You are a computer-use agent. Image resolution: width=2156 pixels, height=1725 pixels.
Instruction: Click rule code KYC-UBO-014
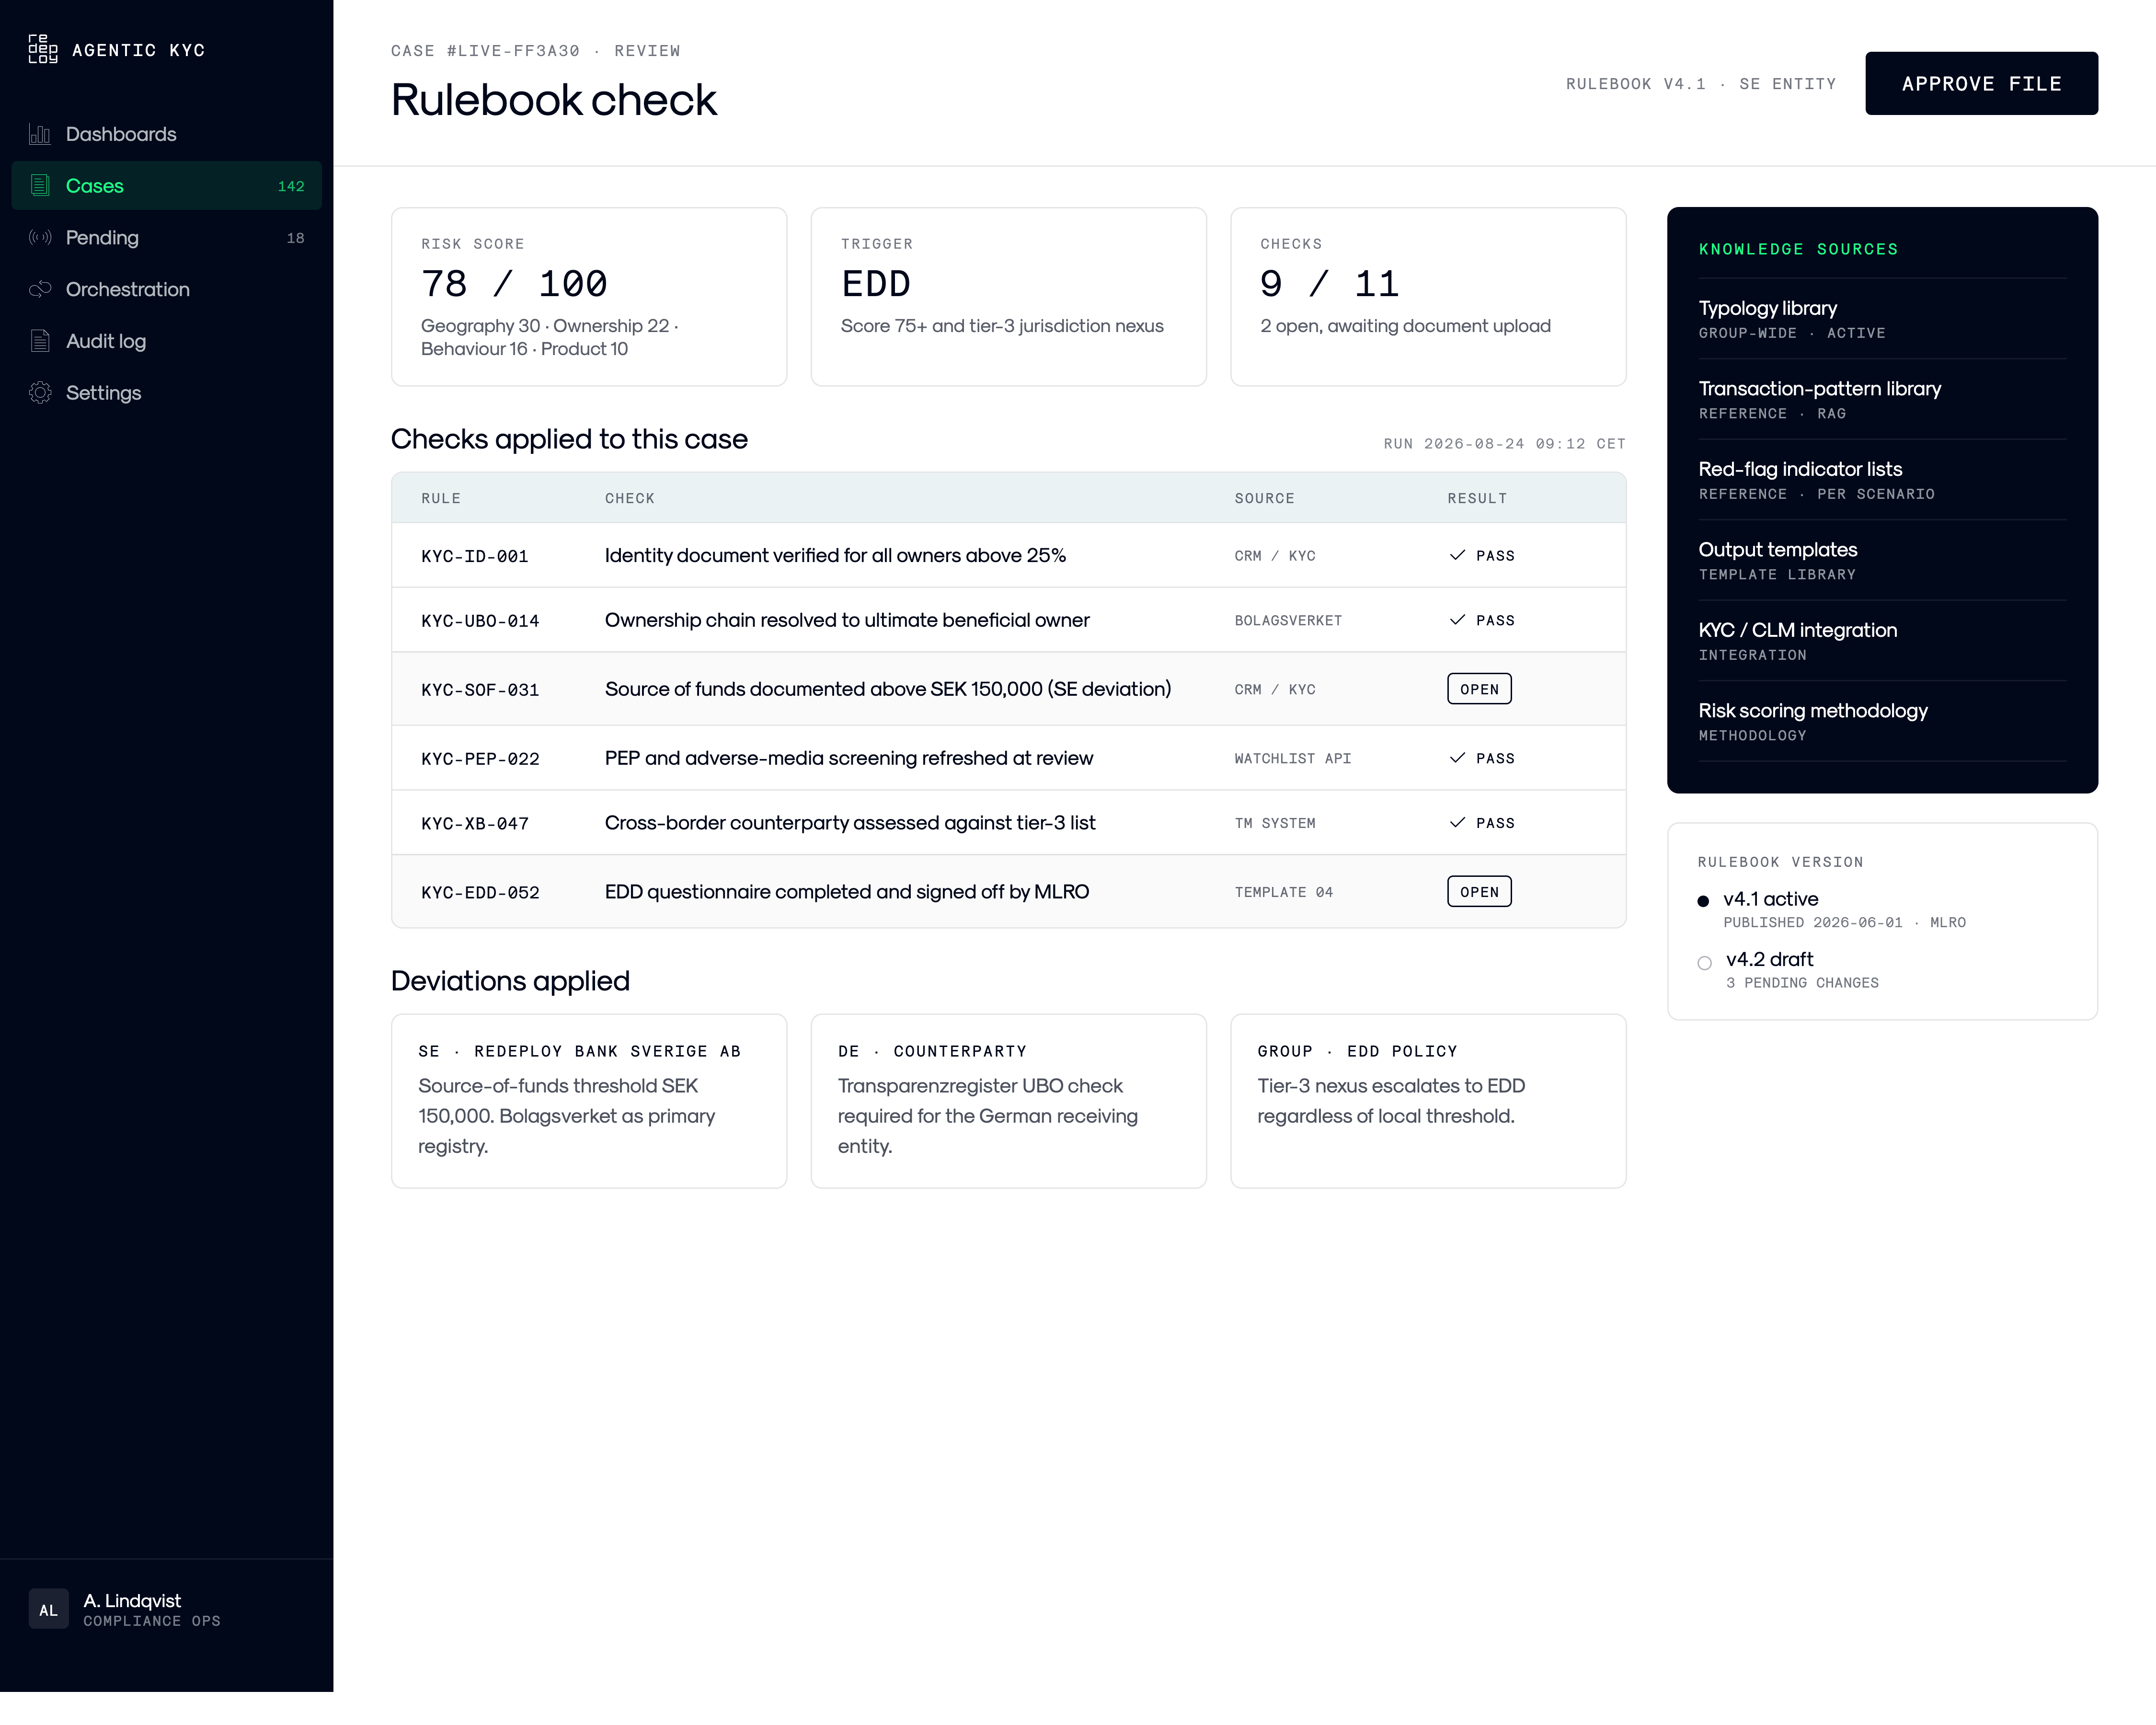pyautogui.click(x=480, y=622)
